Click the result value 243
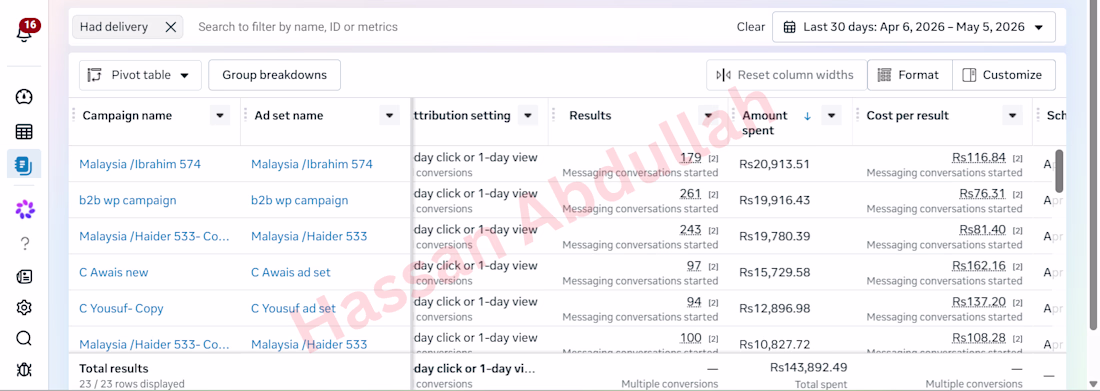The height and width of the screenshot is (391, 1100). tap(690, 230)
